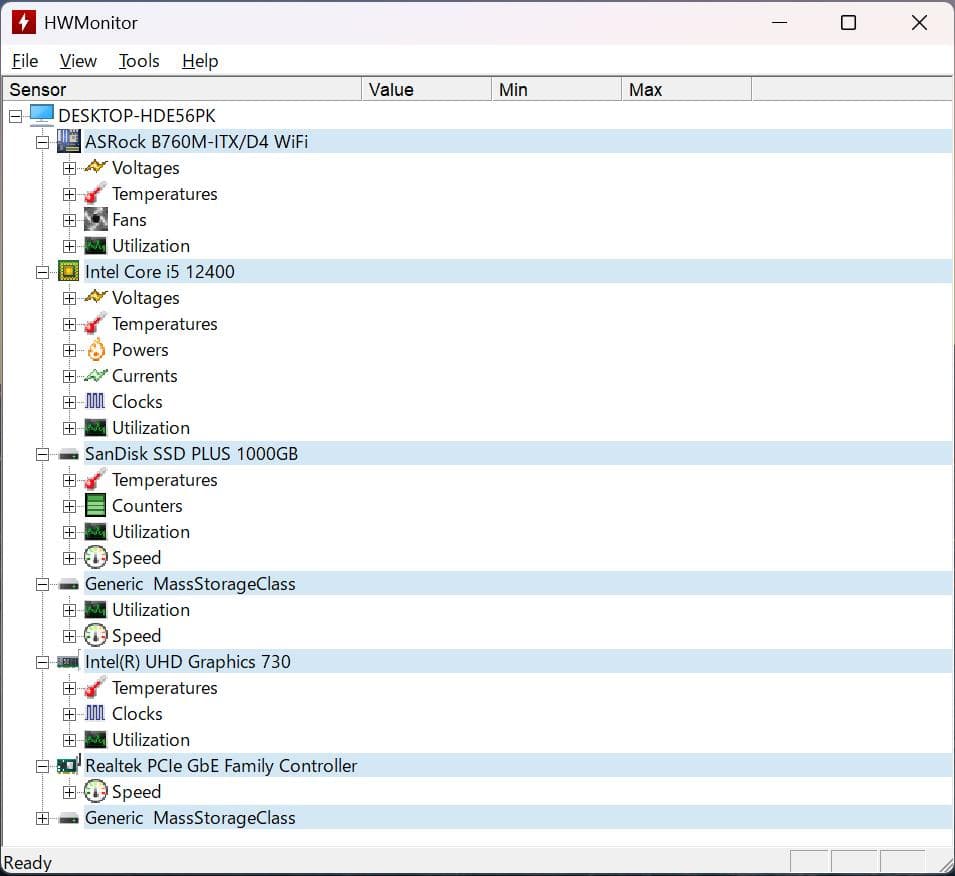Expand the bottom Generic MassStorageClass entry
Image resolution: width=955 pixels, height=876 pixels.
42,817
